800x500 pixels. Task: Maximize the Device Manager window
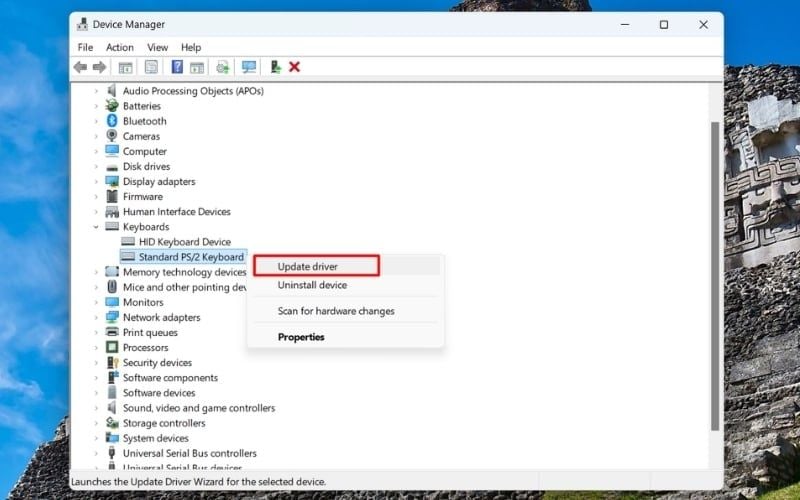pyautogui.click(x=664, y=24)
